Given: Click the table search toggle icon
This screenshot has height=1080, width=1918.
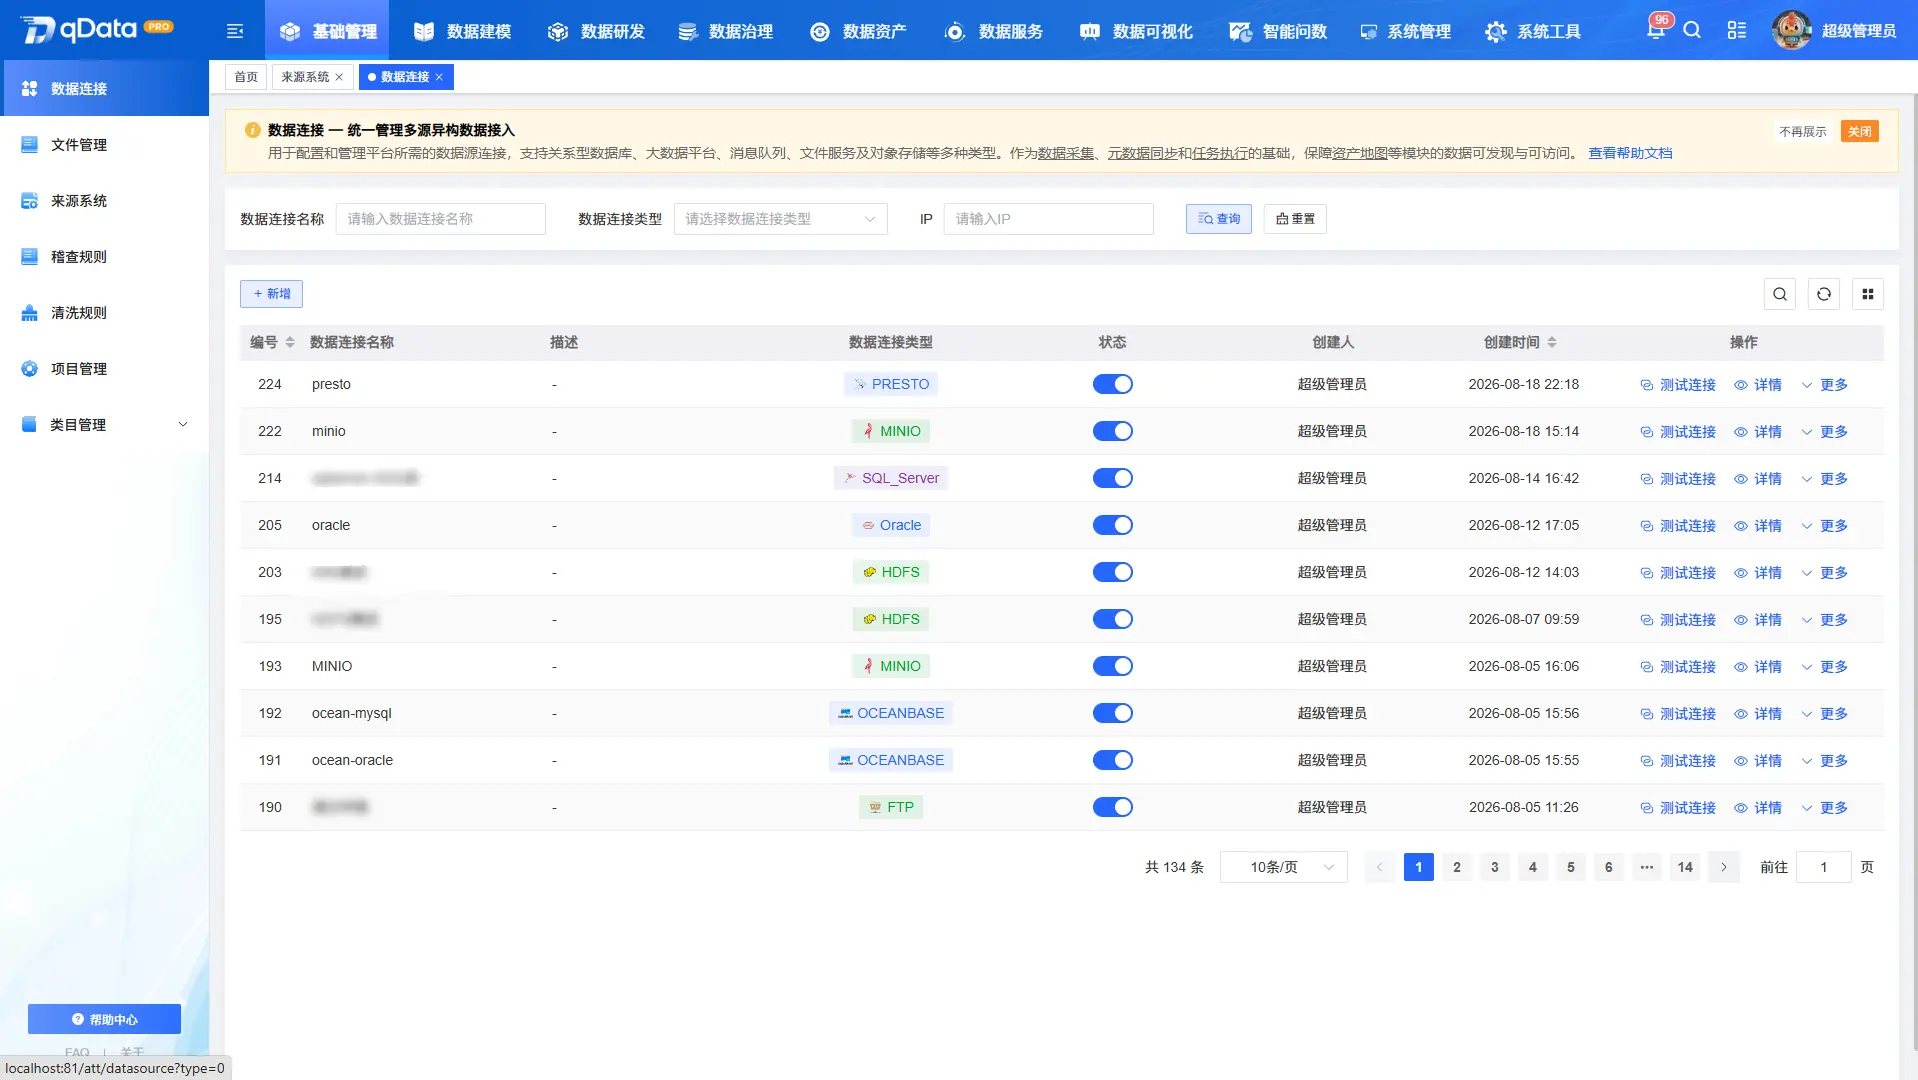Looking at the screenshot, I should coord(1780,294).
